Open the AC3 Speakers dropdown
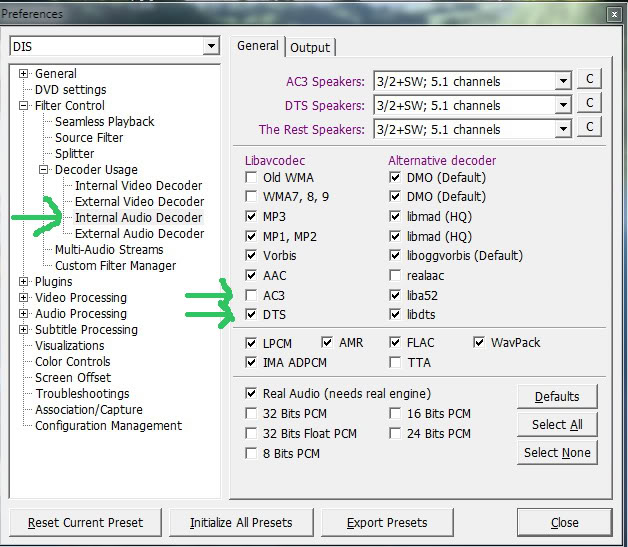The image size is (628, 547). [563, 81]
